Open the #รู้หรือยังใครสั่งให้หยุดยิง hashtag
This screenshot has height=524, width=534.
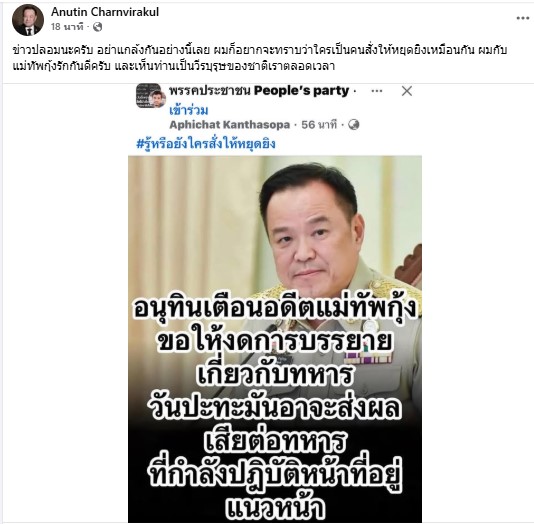(206, 144)
